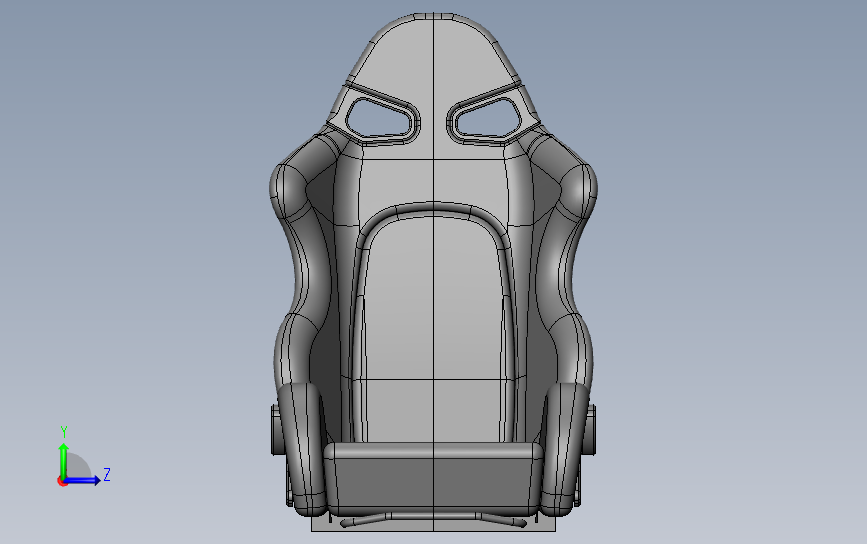The image size is (867, 544).
Task: Select the right harness slot opening on the seat
Action: click(487, 118)
